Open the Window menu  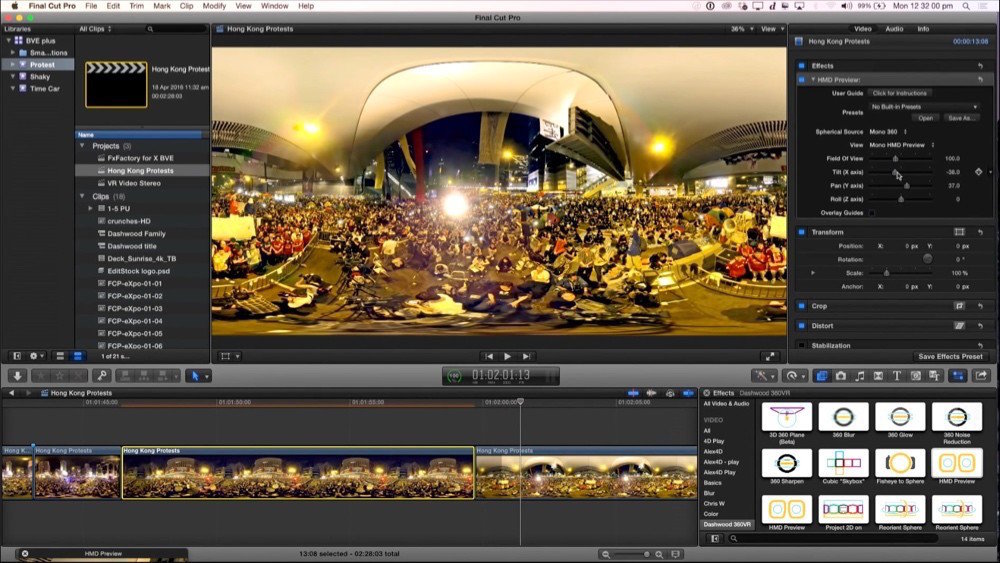pos(274,6)
